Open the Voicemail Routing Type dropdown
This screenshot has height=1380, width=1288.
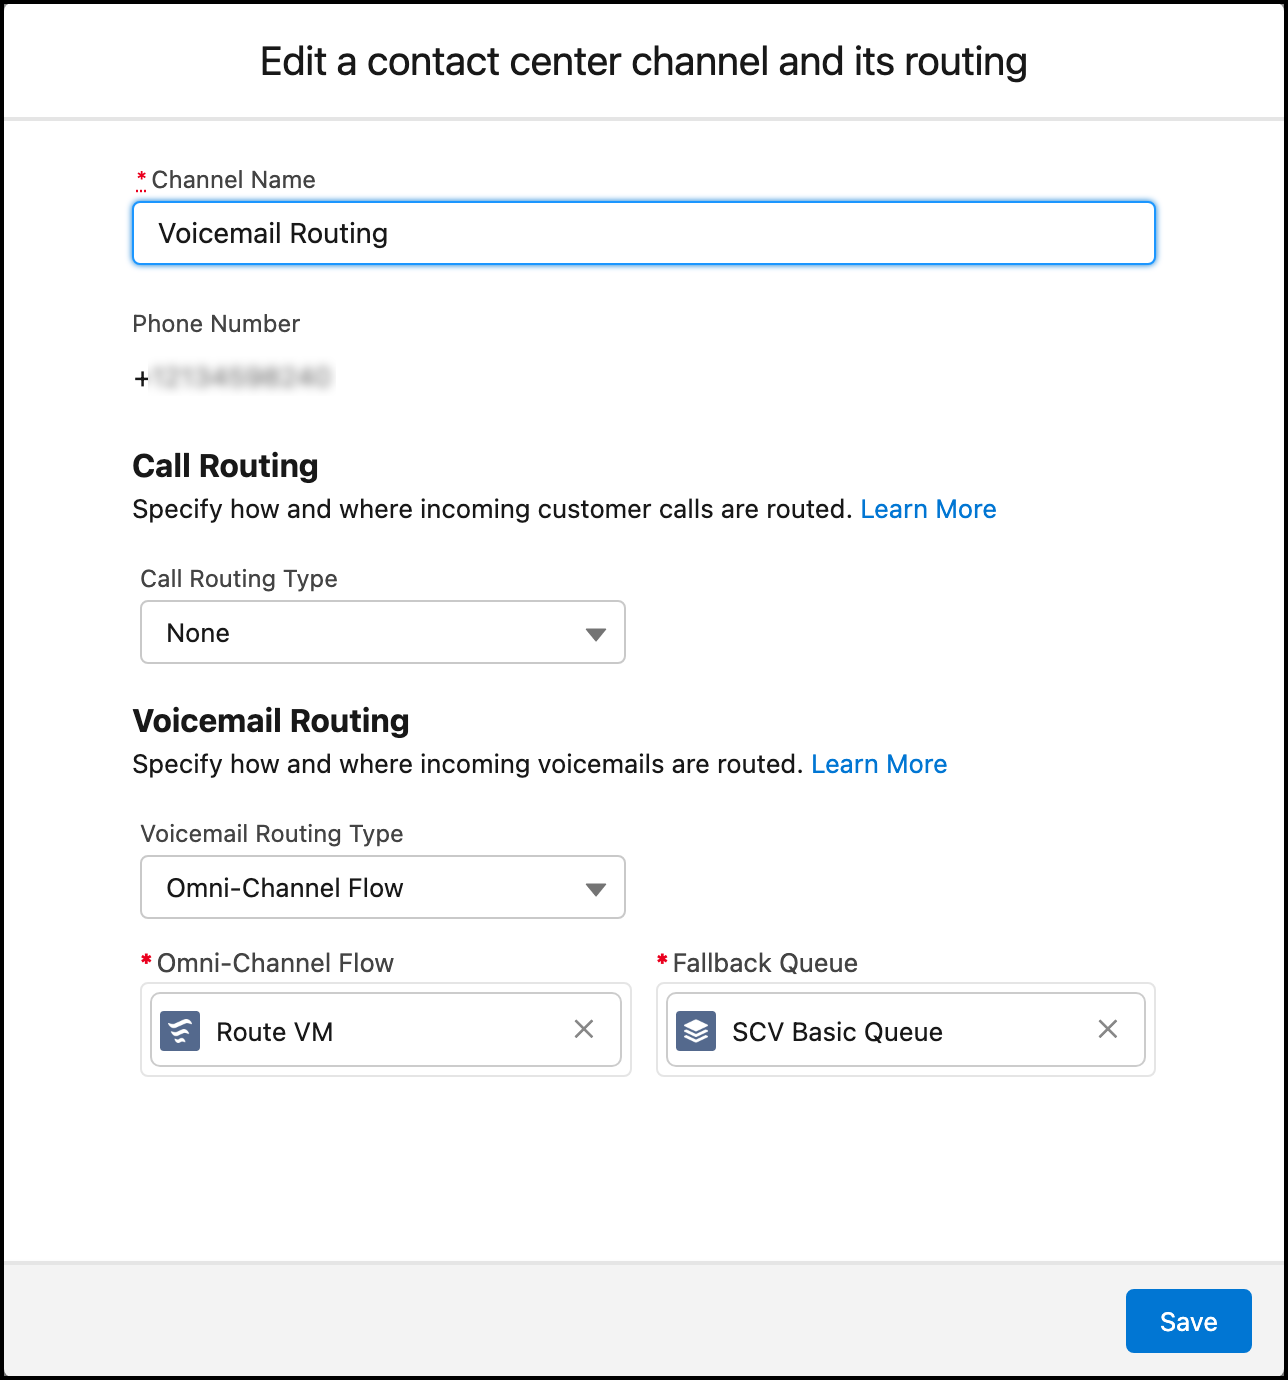tap(383, 887)
